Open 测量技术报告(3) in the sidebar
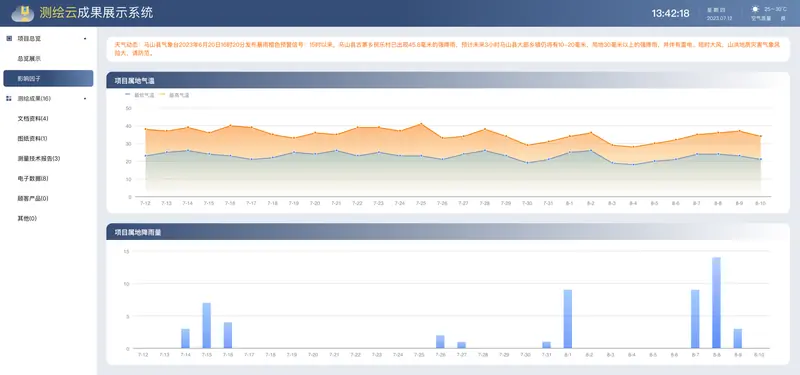This screenshot has height=375, width=800. click(x=39, y=159)
